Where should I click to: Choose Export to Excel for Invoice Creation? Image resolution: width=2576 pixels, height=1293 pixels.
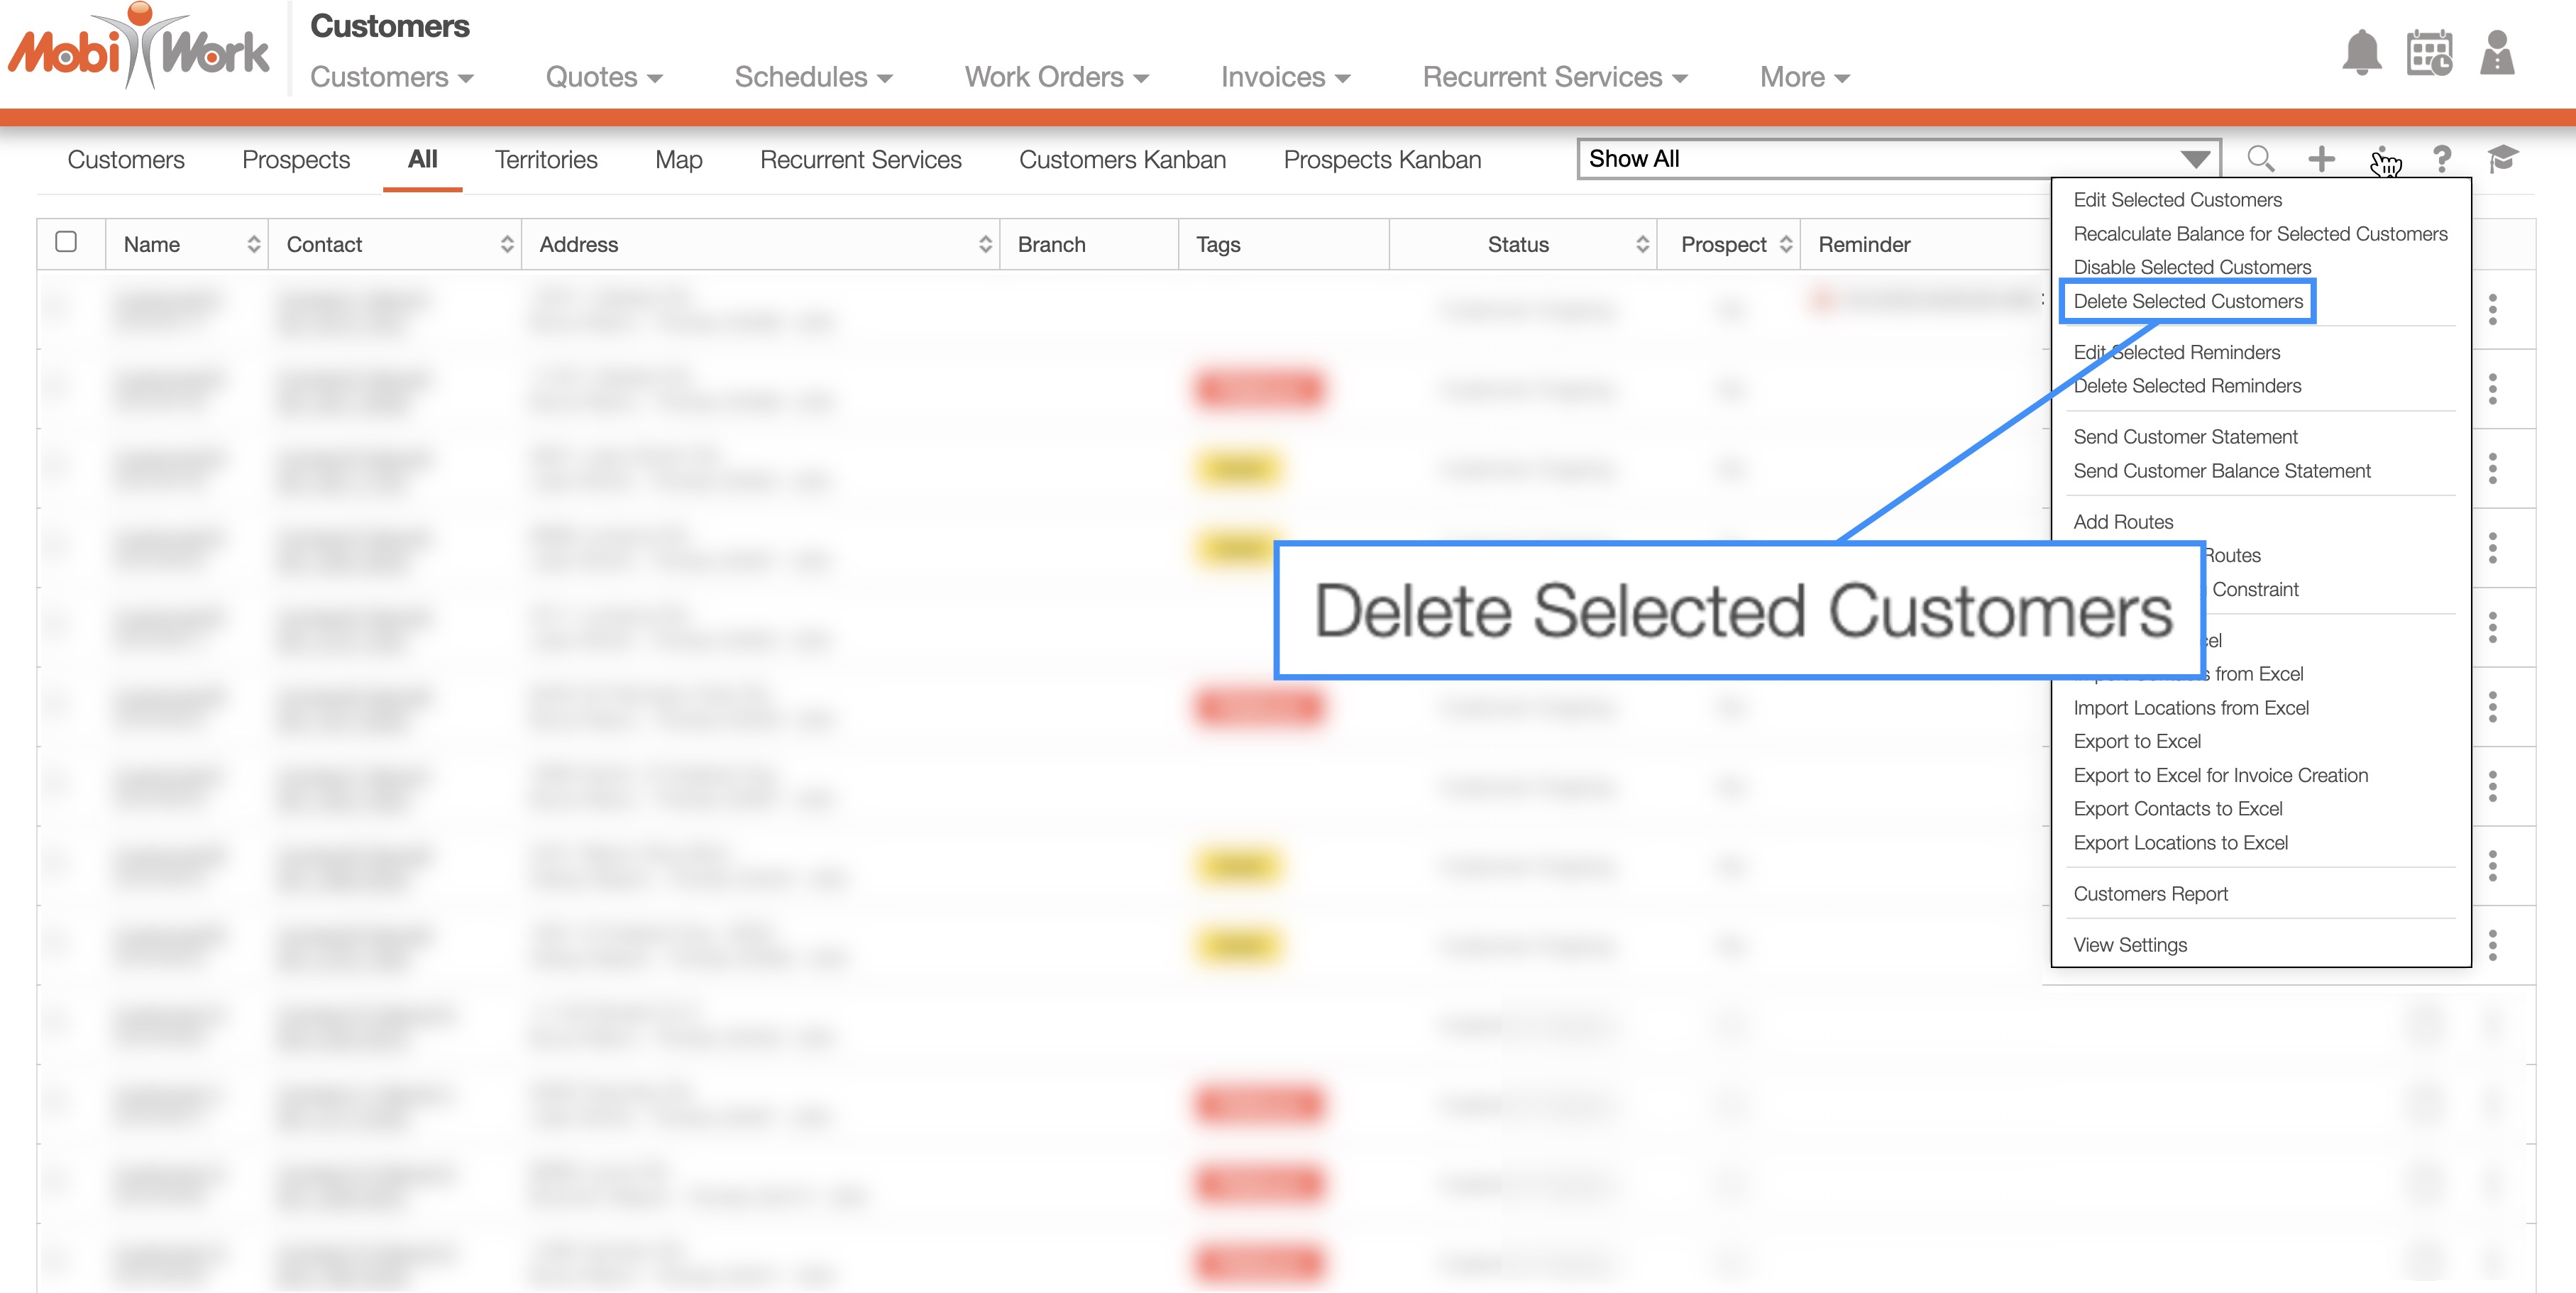click(x=2220, y=775)
